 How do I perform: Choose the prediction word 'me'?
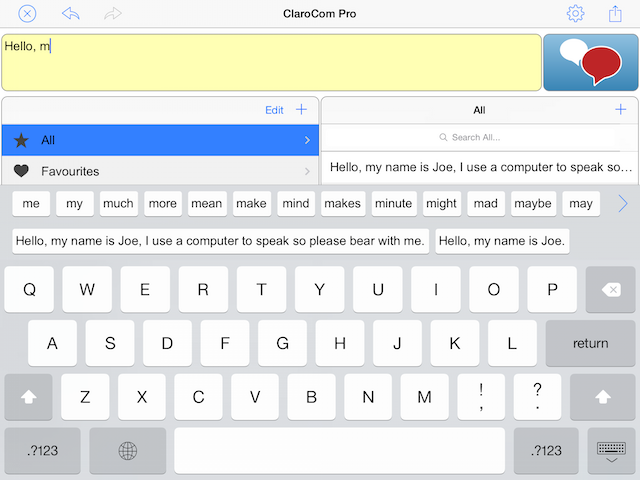tap(31, 203)
